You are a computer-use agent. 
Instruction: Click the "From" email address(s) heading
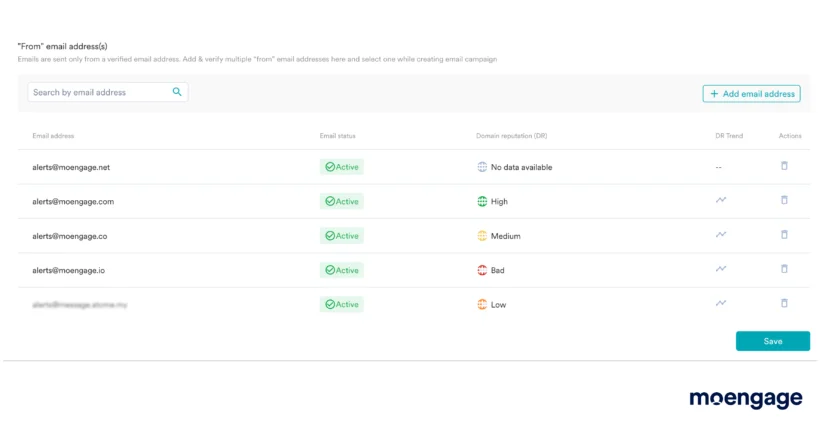[63, 46]
